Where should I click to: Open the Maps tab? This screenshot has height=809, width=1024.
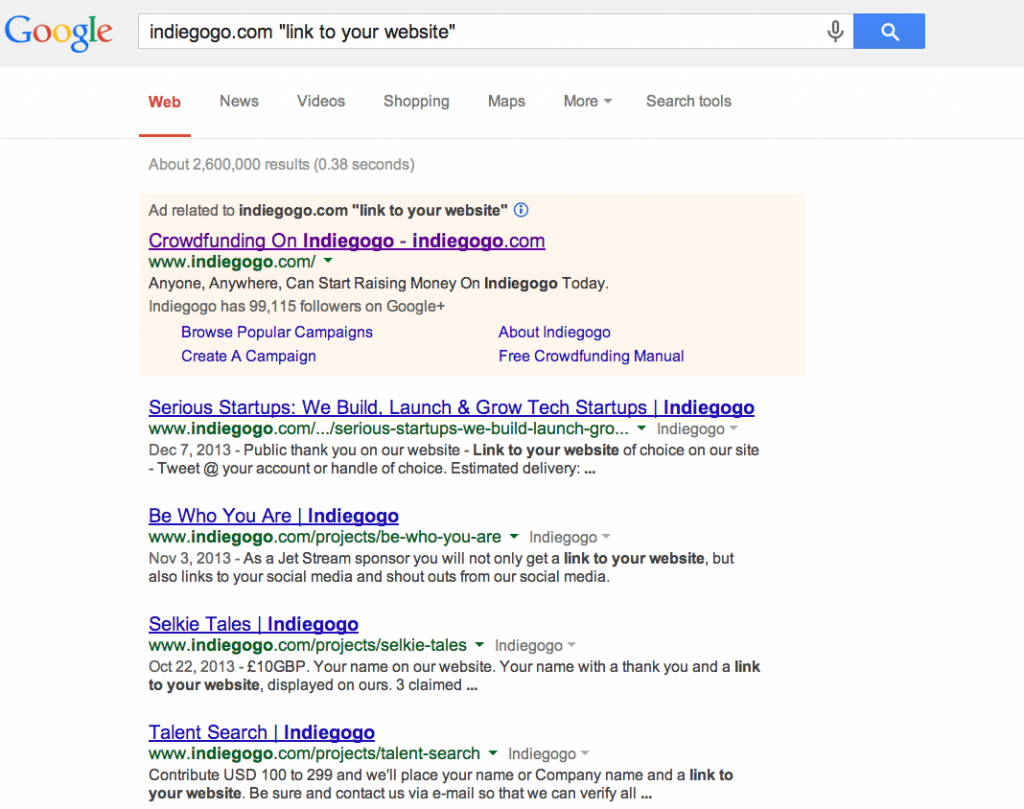coord(506,101)
